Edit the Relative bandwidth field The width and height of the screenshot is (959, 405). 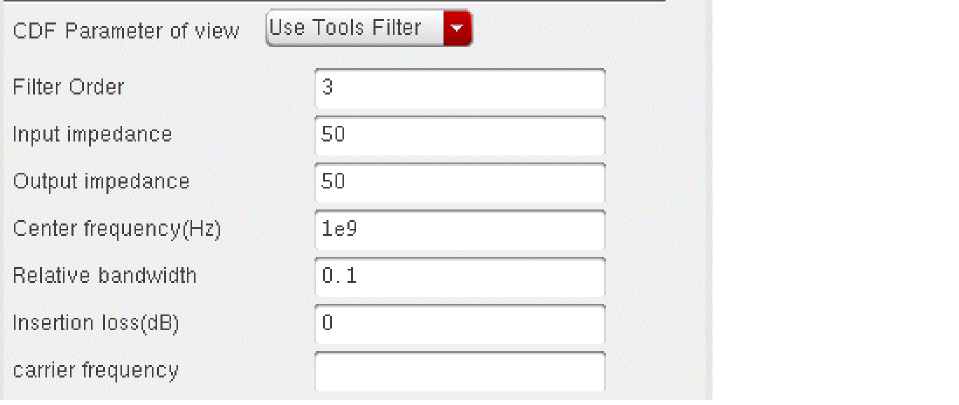[459, 276]
